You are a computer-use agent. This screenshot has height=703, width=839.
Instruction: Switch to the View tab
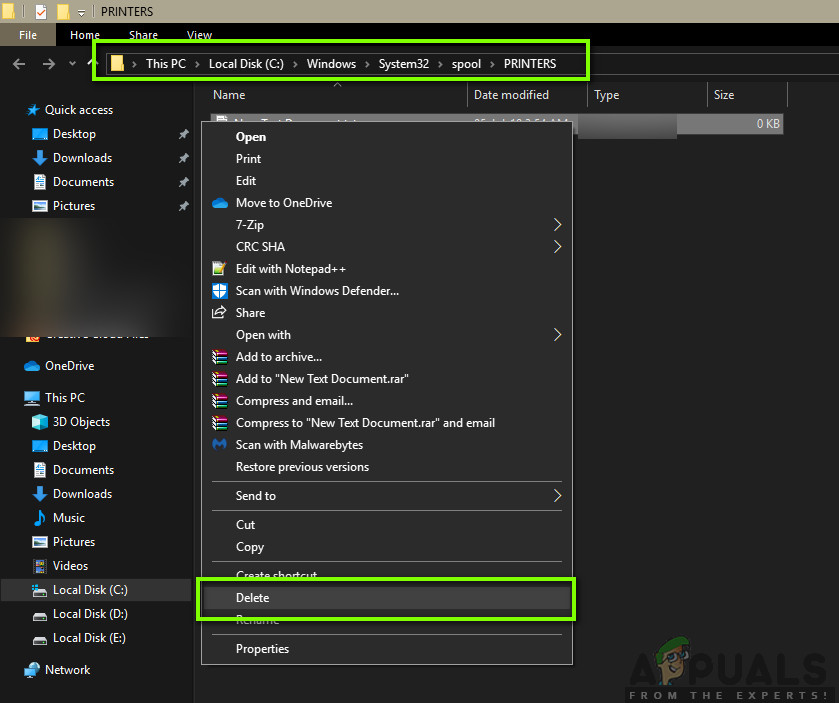198,34
